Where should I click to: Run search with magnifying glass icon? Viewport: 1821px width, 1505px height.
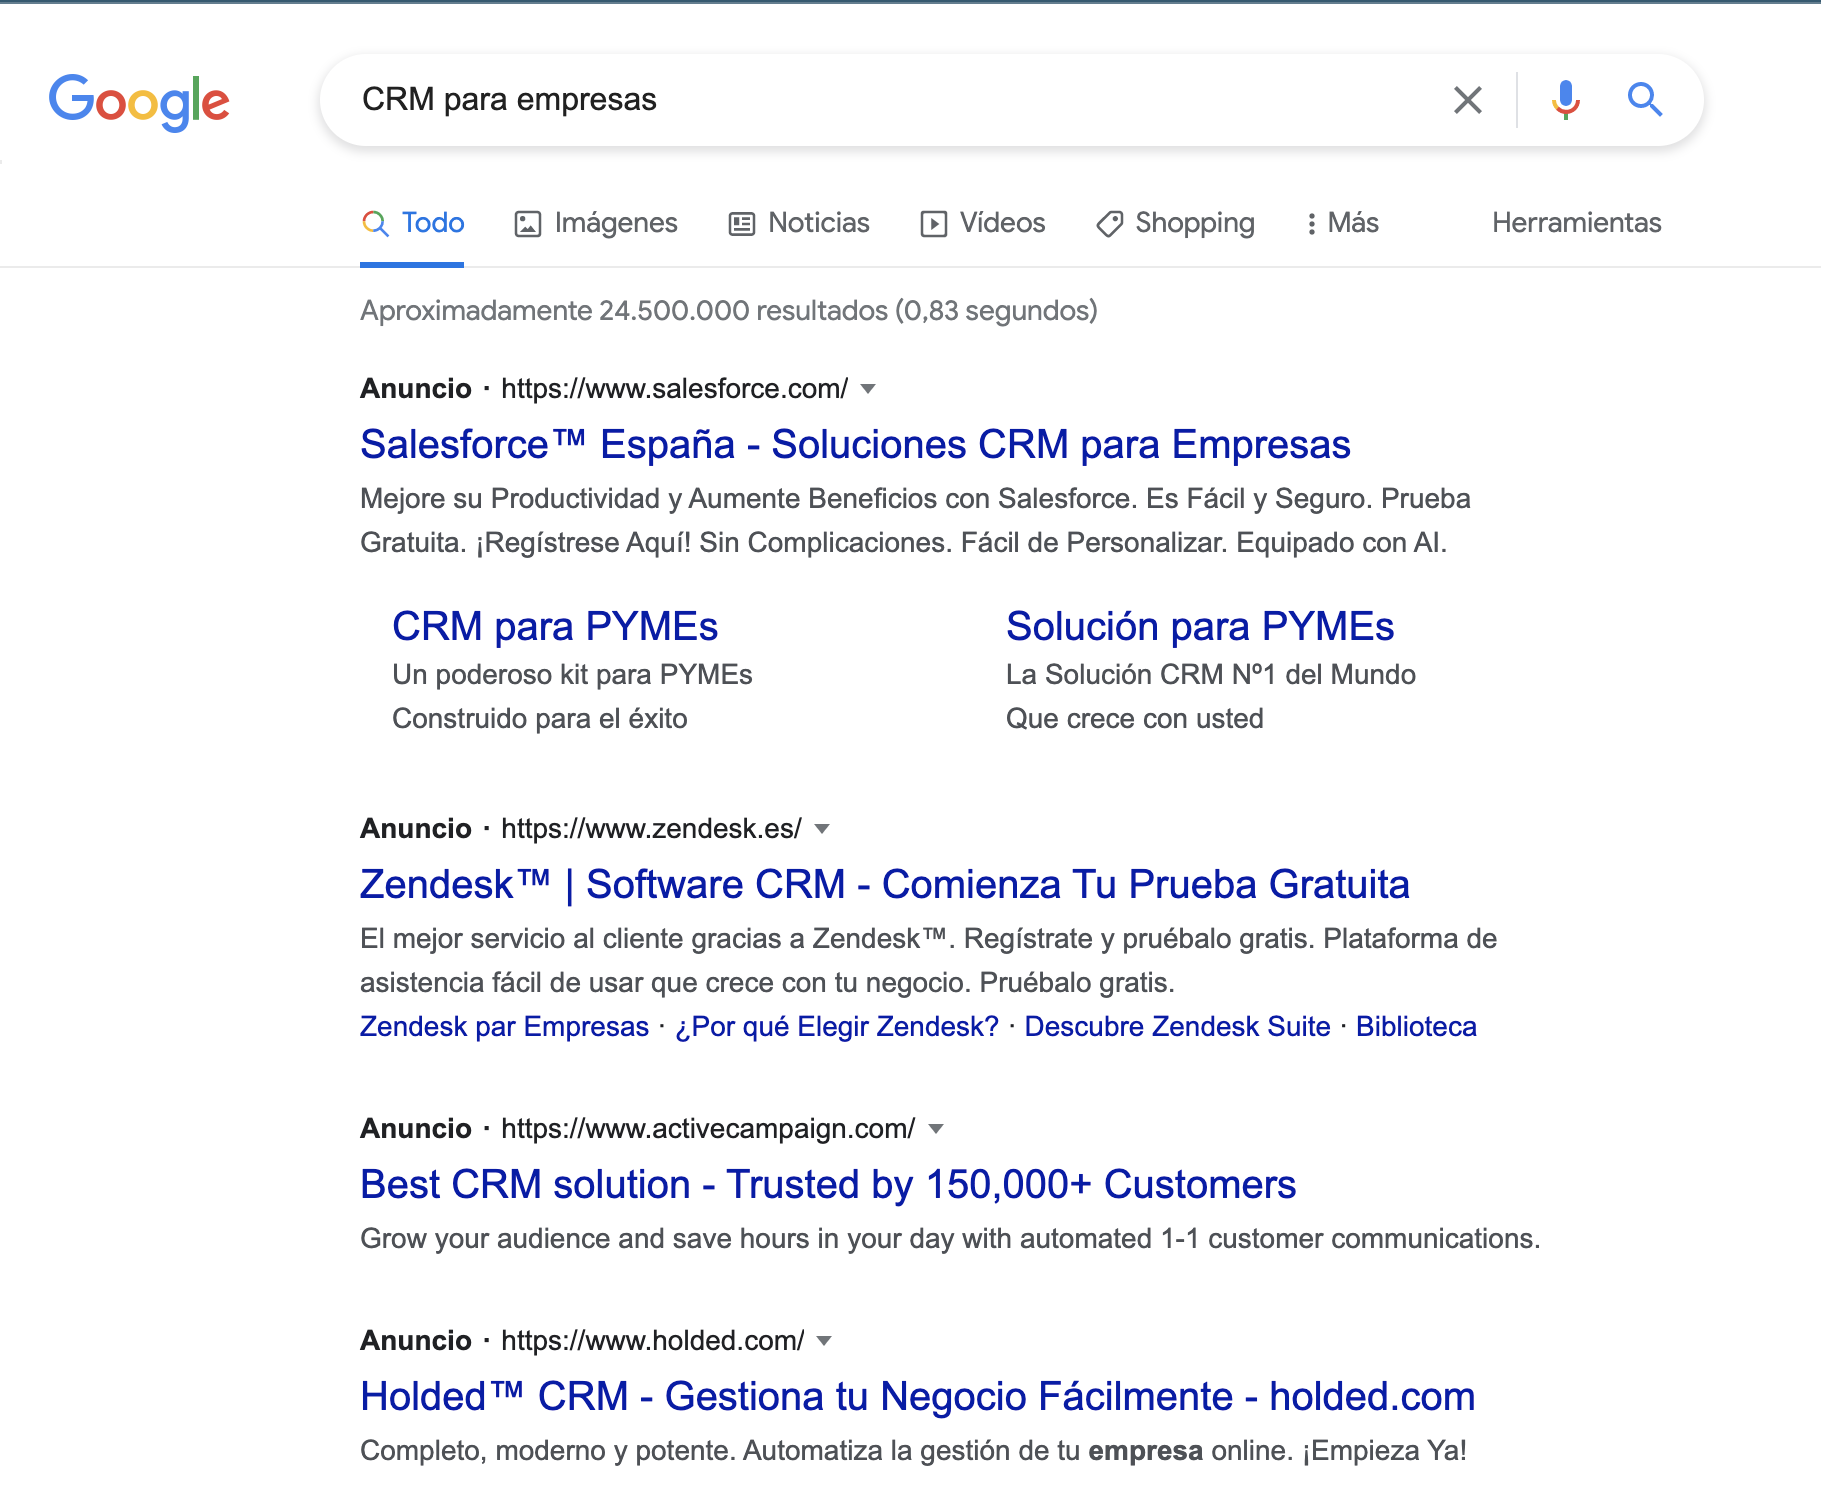(x=1644, y=100)
